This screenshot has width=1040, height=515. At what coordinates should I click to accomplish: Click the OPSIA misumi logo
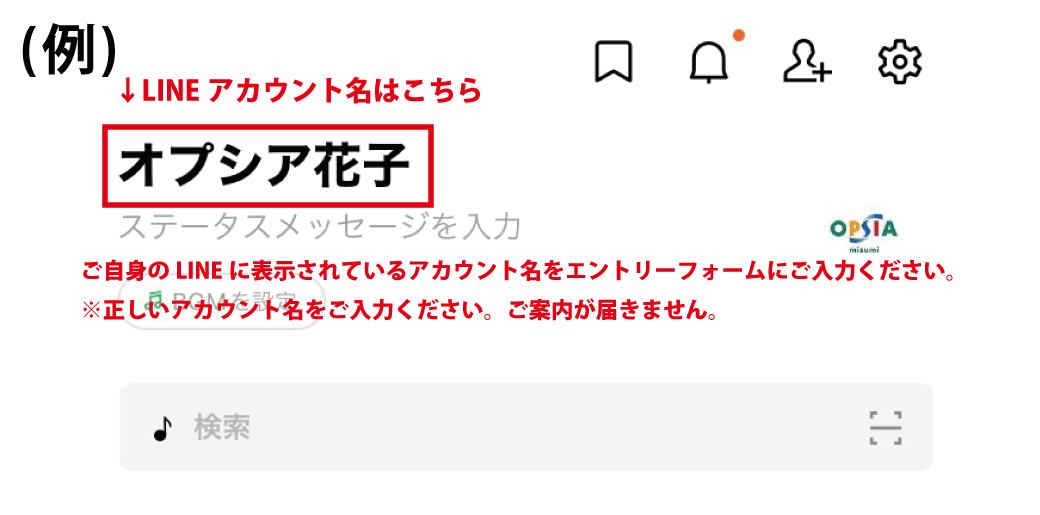[x=864, y=232]
